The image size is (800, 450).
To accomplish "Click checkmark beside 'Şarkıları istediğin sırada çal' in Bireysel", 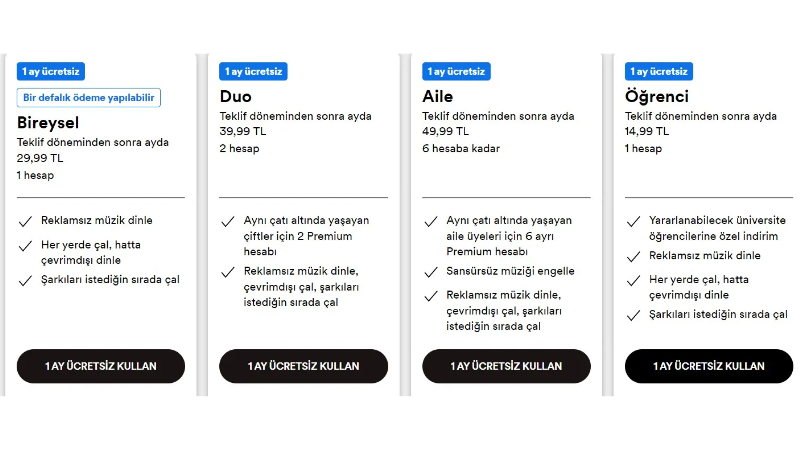I will (x=25, y=281).
